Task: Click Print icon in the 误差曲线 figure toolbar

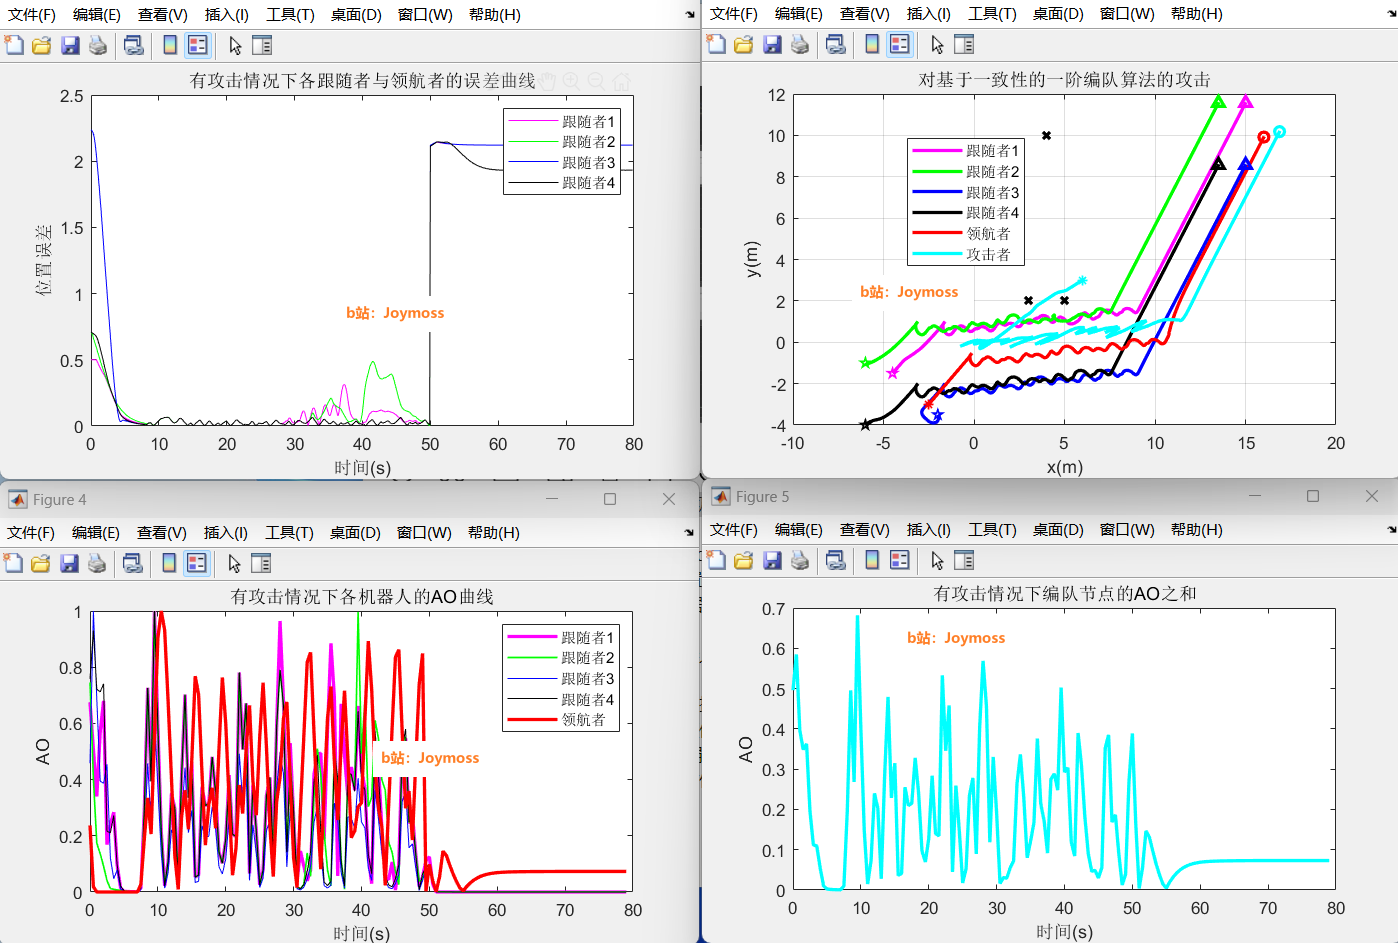Action: [x=98, y=45]
